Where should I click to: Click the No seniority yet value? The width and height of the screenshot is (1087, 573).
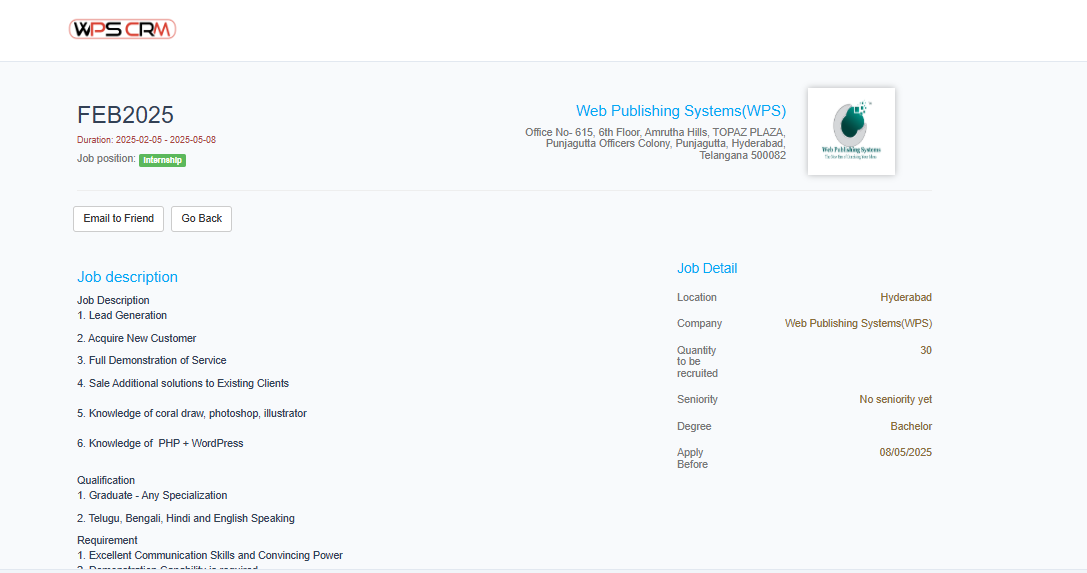[895, 399]
